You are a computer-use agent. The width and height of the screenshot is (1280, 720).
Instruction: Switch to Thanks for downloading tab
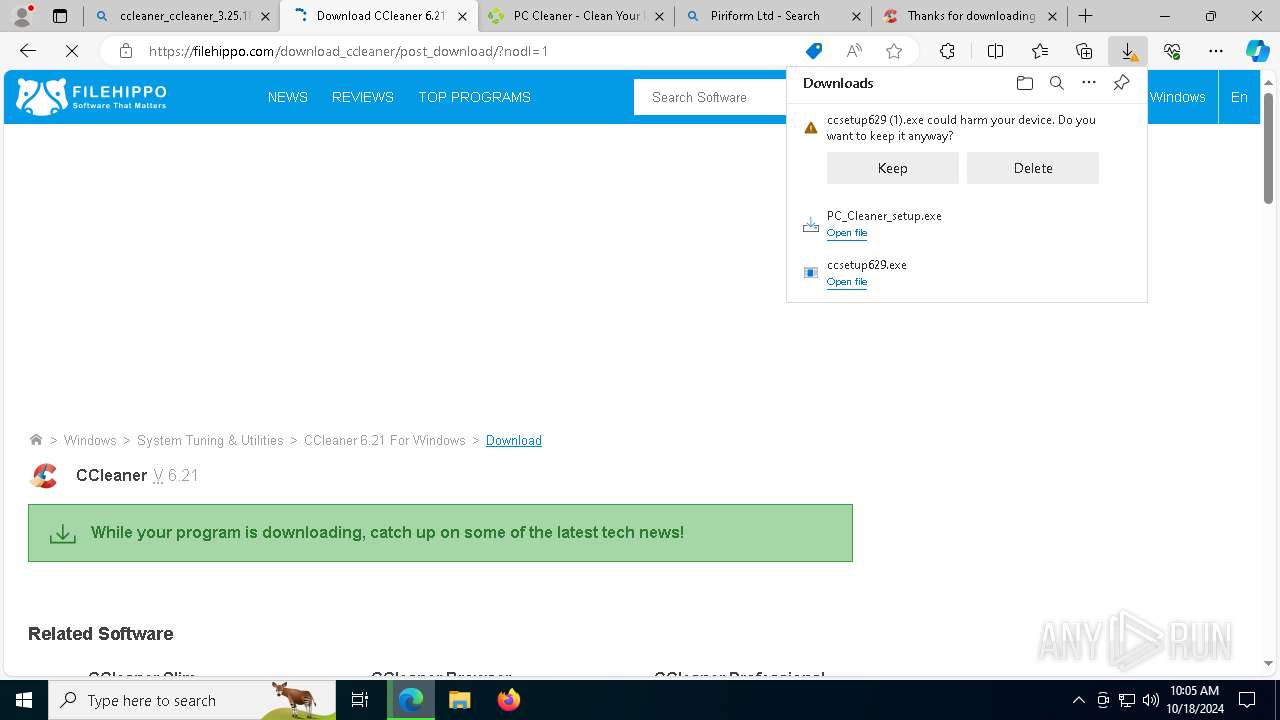[968, 16]
